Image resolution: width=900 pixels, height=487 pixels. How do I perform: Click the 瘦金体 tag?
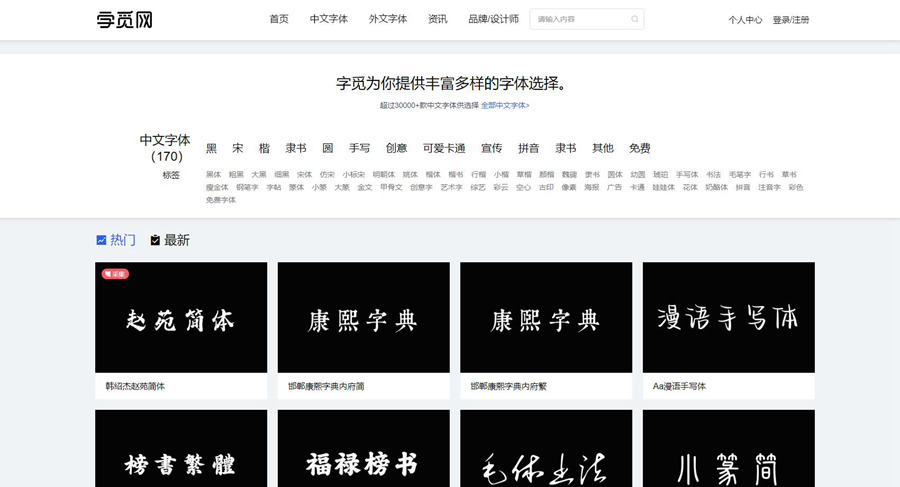pyautogui.click(x=217, y=187)
